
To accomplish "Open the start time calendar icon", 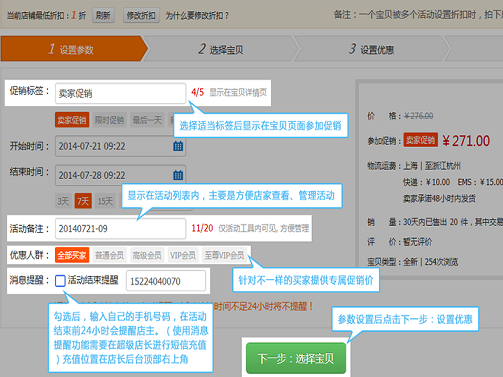I will point(178,146).
